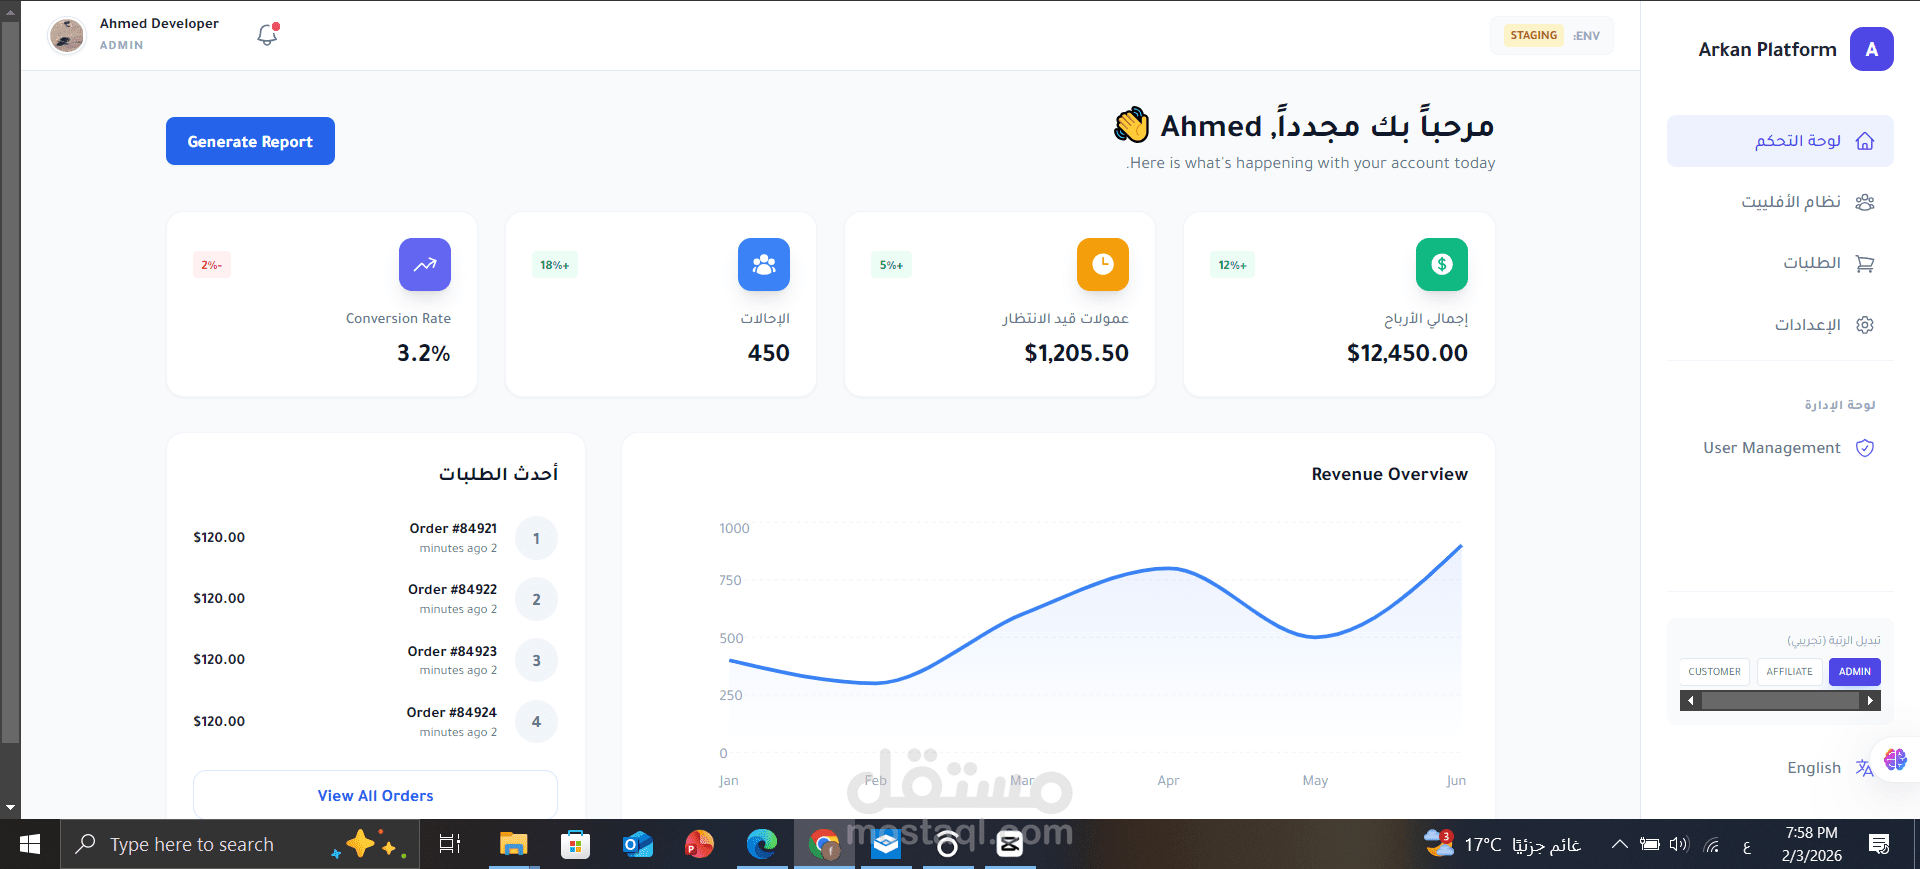This screenshot has width=1920, height=869.
Task: Click the settings gear icon in sidebar
Action: click(x=1865, y=325)
